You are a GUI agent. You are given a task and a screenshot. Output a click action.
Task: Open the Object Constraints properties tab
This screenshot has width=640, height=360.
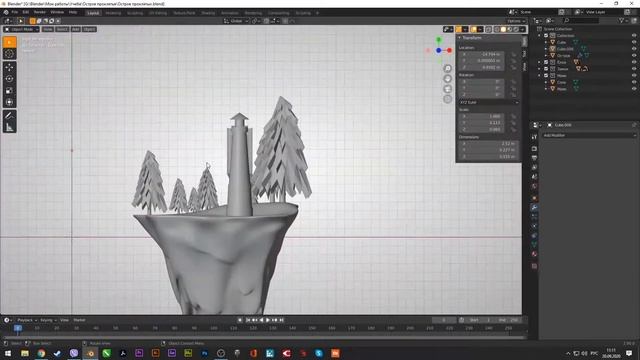pyautogui.click(x=534, y=236)
